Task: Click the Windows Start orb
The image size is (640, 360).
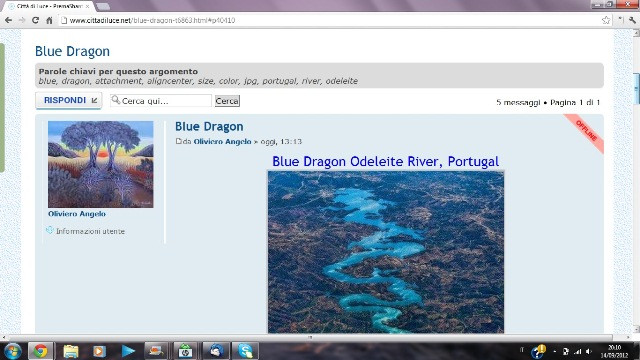Action: coord(12,351)
